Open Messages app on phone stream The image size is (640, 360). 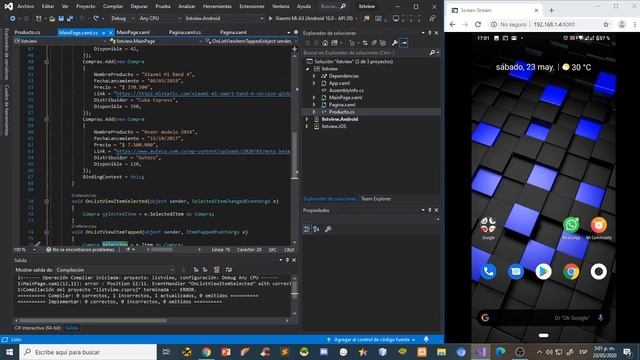click(x=516, y=271)
